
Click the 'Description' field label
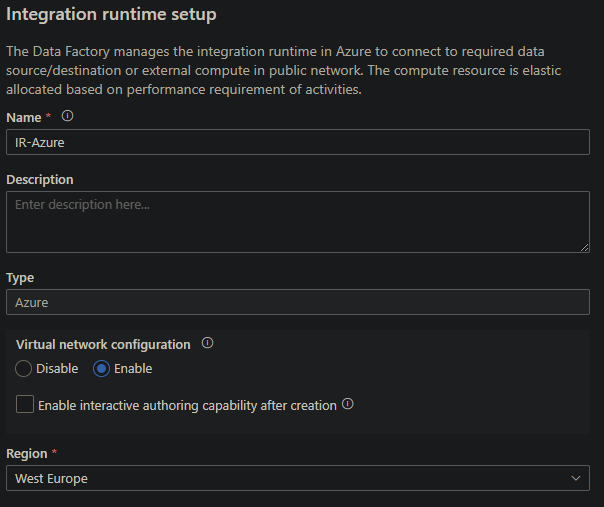pos(40,180)
